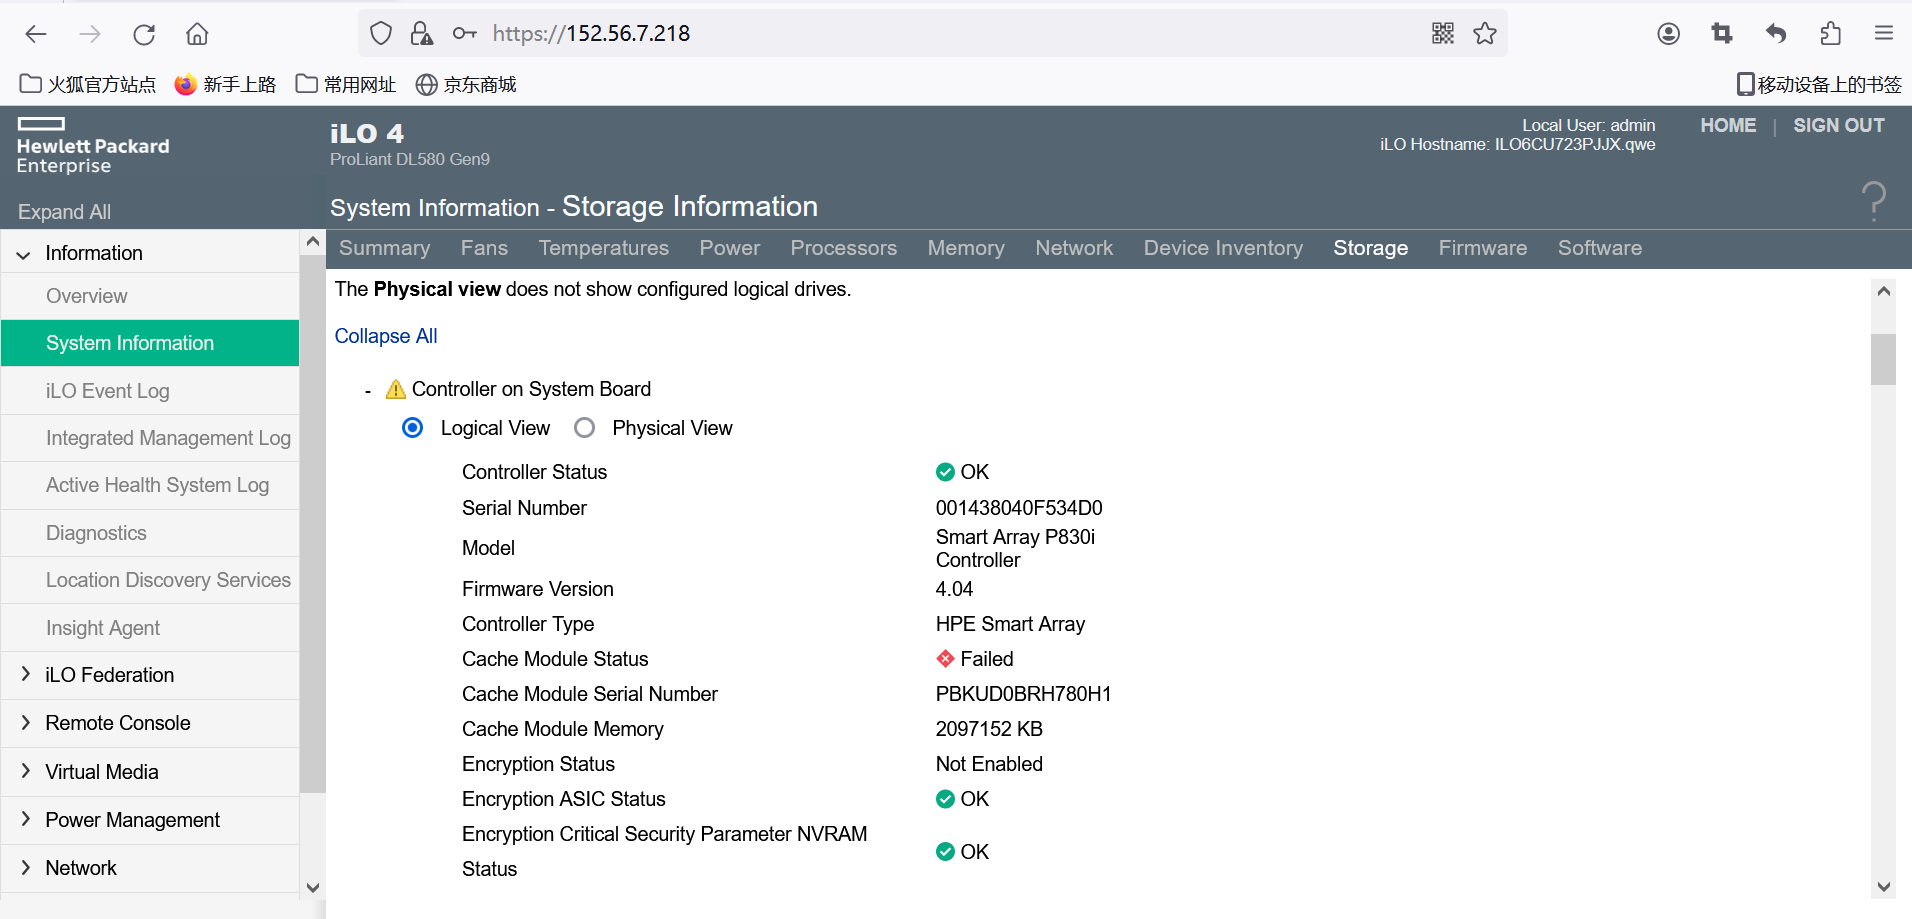Screen dimensions: 1912x919
Task: Select the Physical View radio button
Action: 585,428
